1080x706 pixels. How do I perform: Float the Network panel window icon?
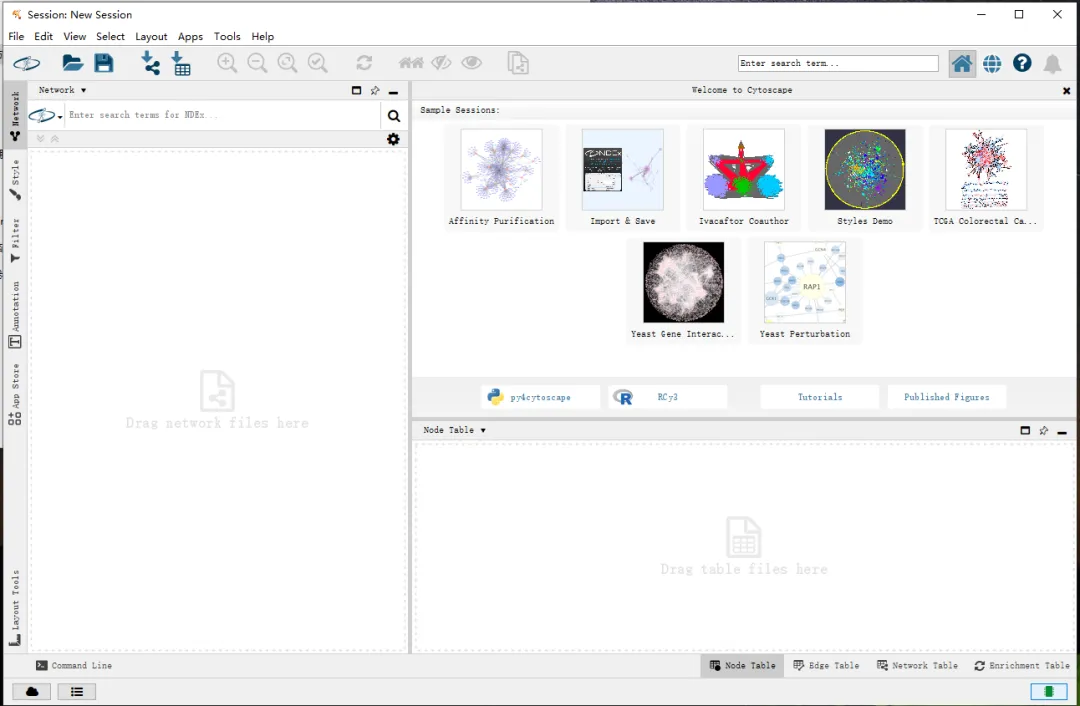356,90
